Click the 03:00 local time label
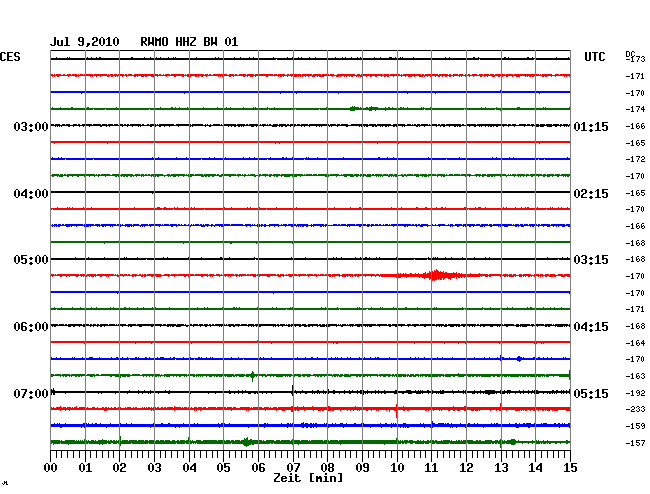Viewport: 650px width, 494px height. point(31,126)
